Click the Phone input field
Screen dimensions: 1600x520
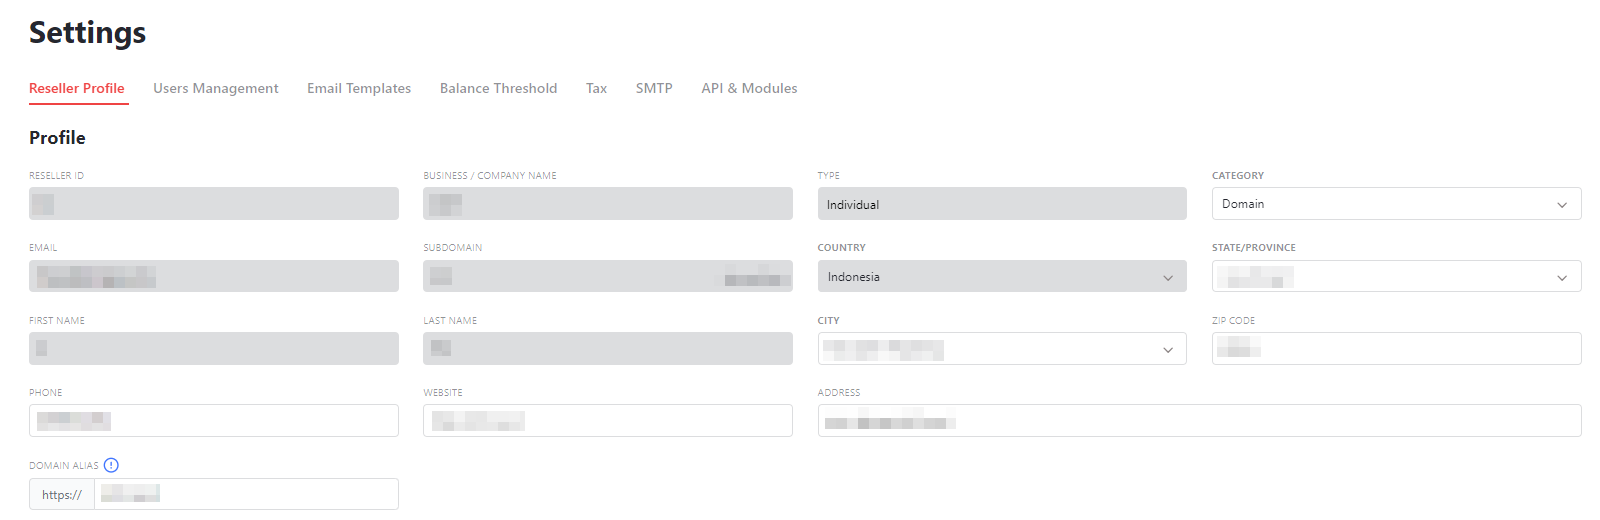214,421
